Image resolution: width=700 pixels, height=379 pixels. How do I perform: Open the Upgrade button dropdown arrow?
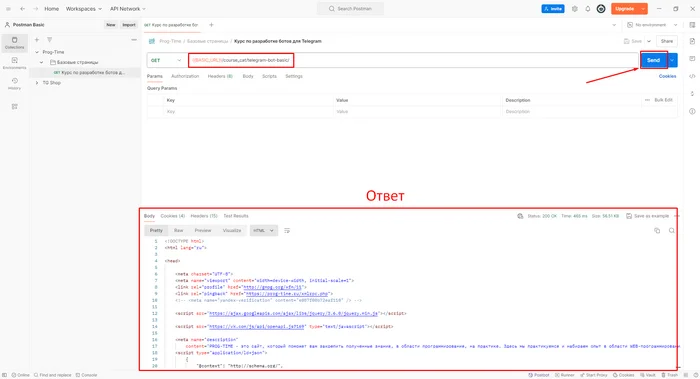tap(643, 8)
